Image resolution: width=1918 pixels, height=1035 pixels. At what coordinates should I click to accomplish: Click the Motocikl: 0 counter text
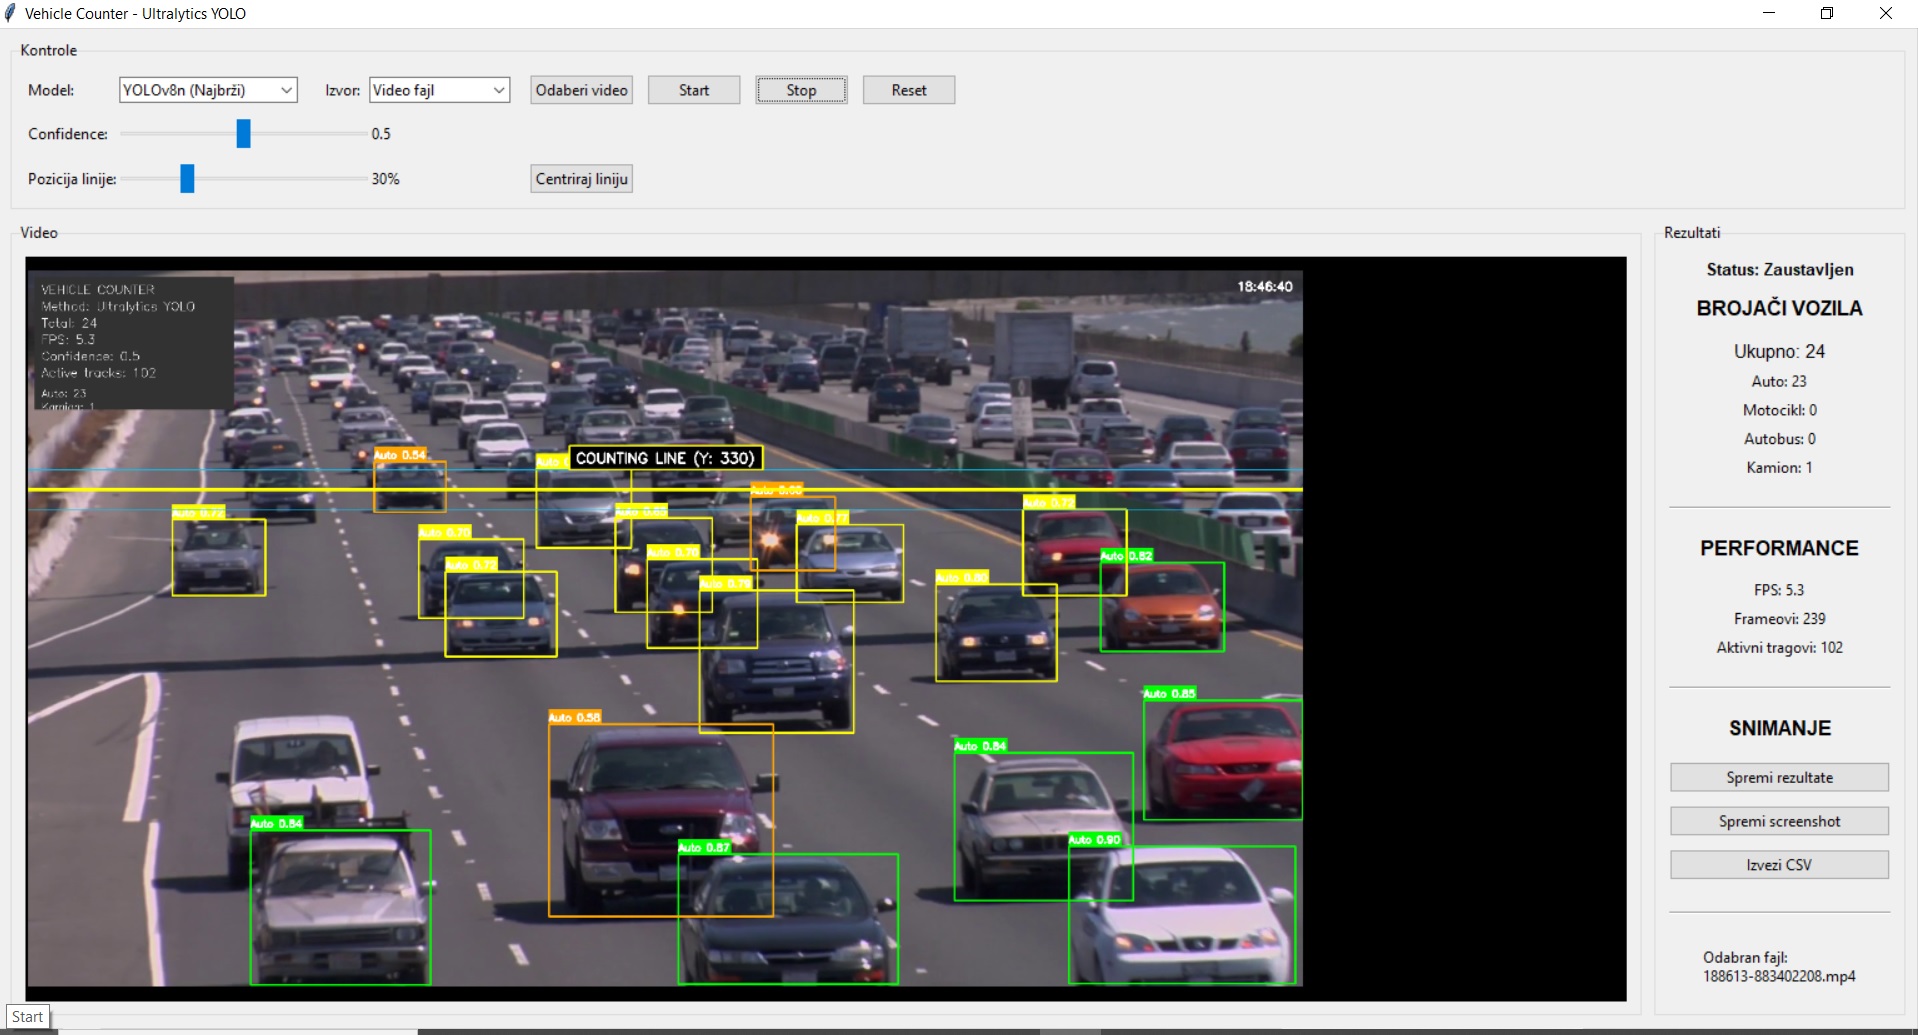point(1779,410)
